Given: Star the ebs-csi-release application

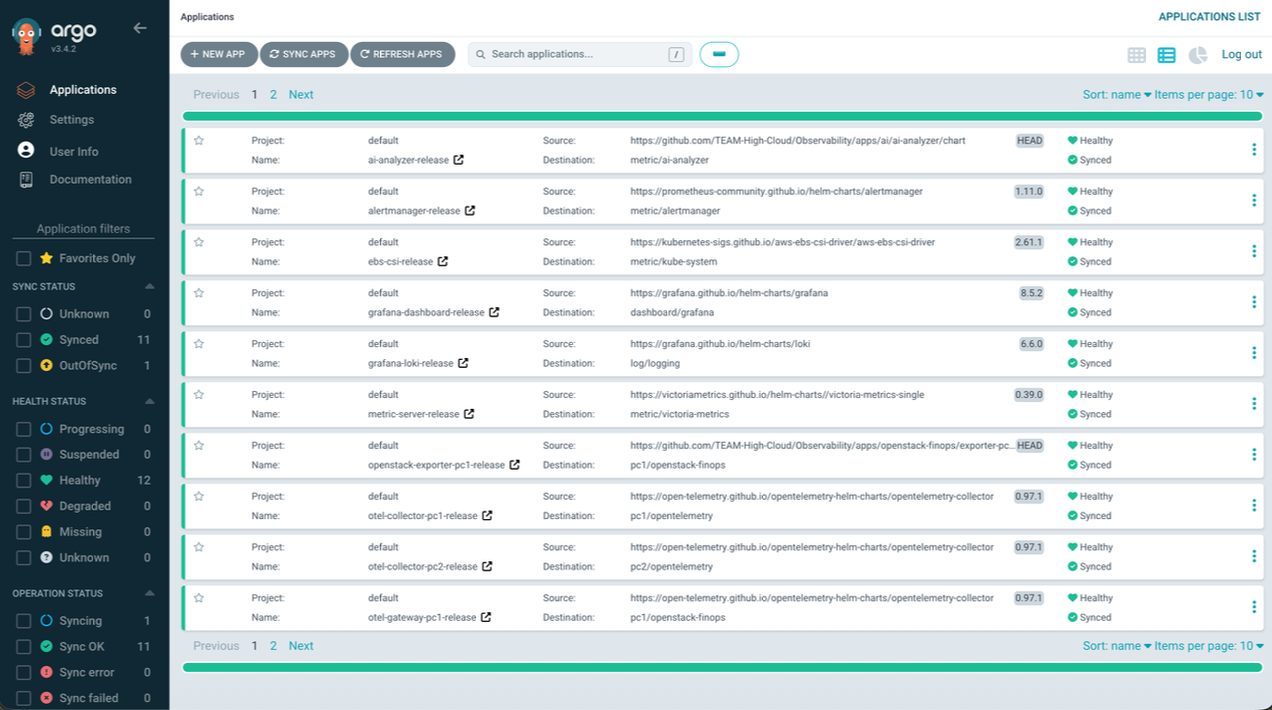Looking at the screenshot, I should coord(199,242).
